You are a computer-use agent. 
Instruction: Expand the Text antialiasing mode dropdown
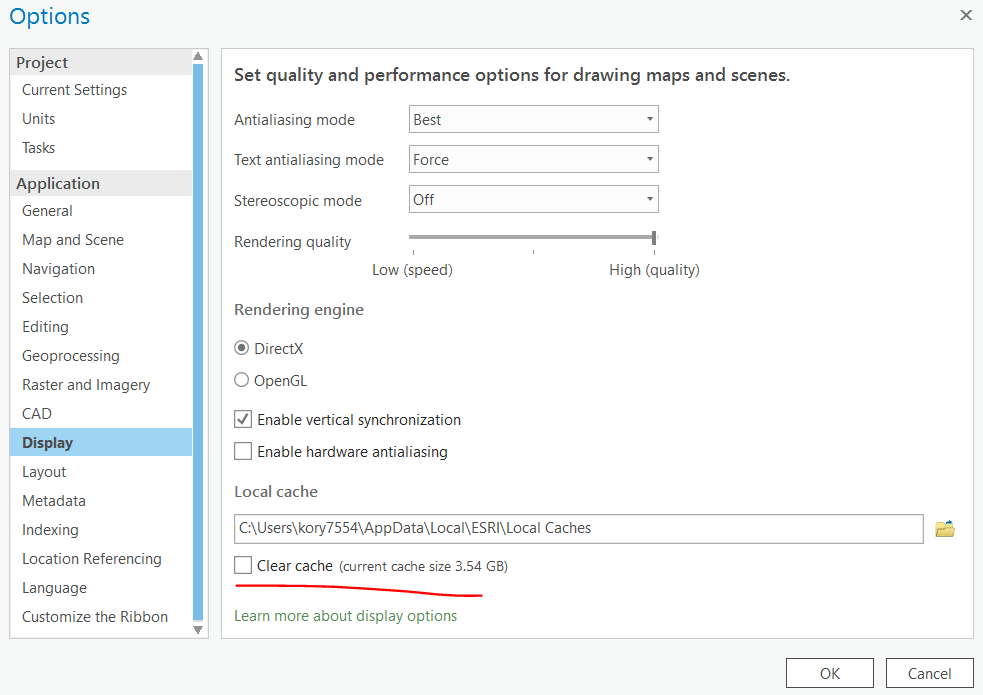coord(533,160)
